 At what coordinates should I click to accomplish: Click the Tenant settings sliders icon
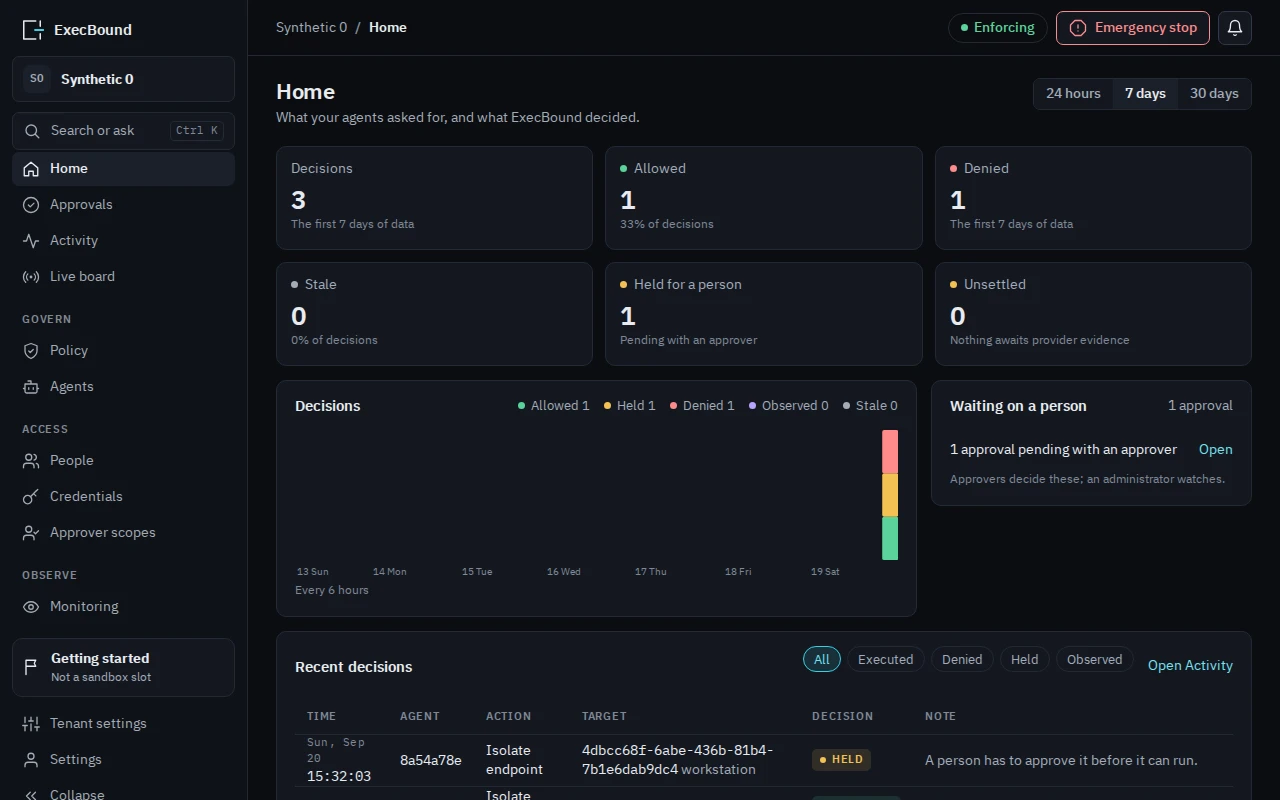tap(31, 724)
